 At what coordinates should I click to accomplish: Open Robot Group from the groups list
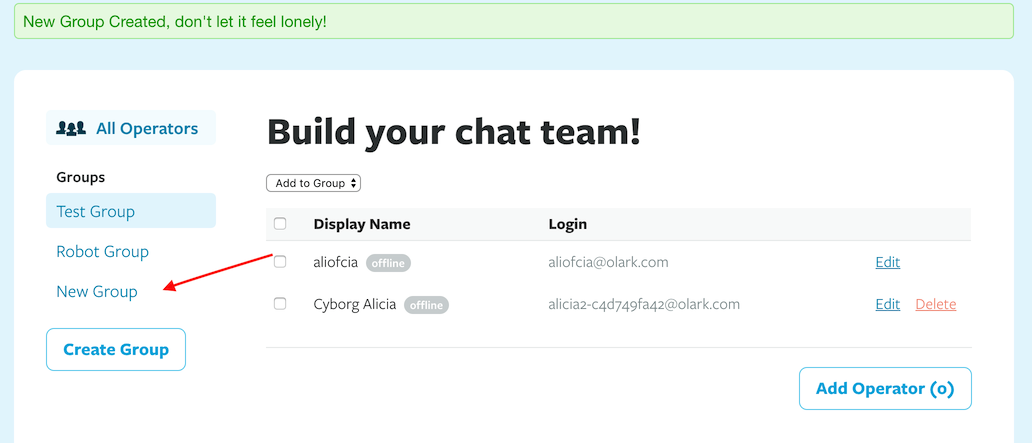pos(102,252)
